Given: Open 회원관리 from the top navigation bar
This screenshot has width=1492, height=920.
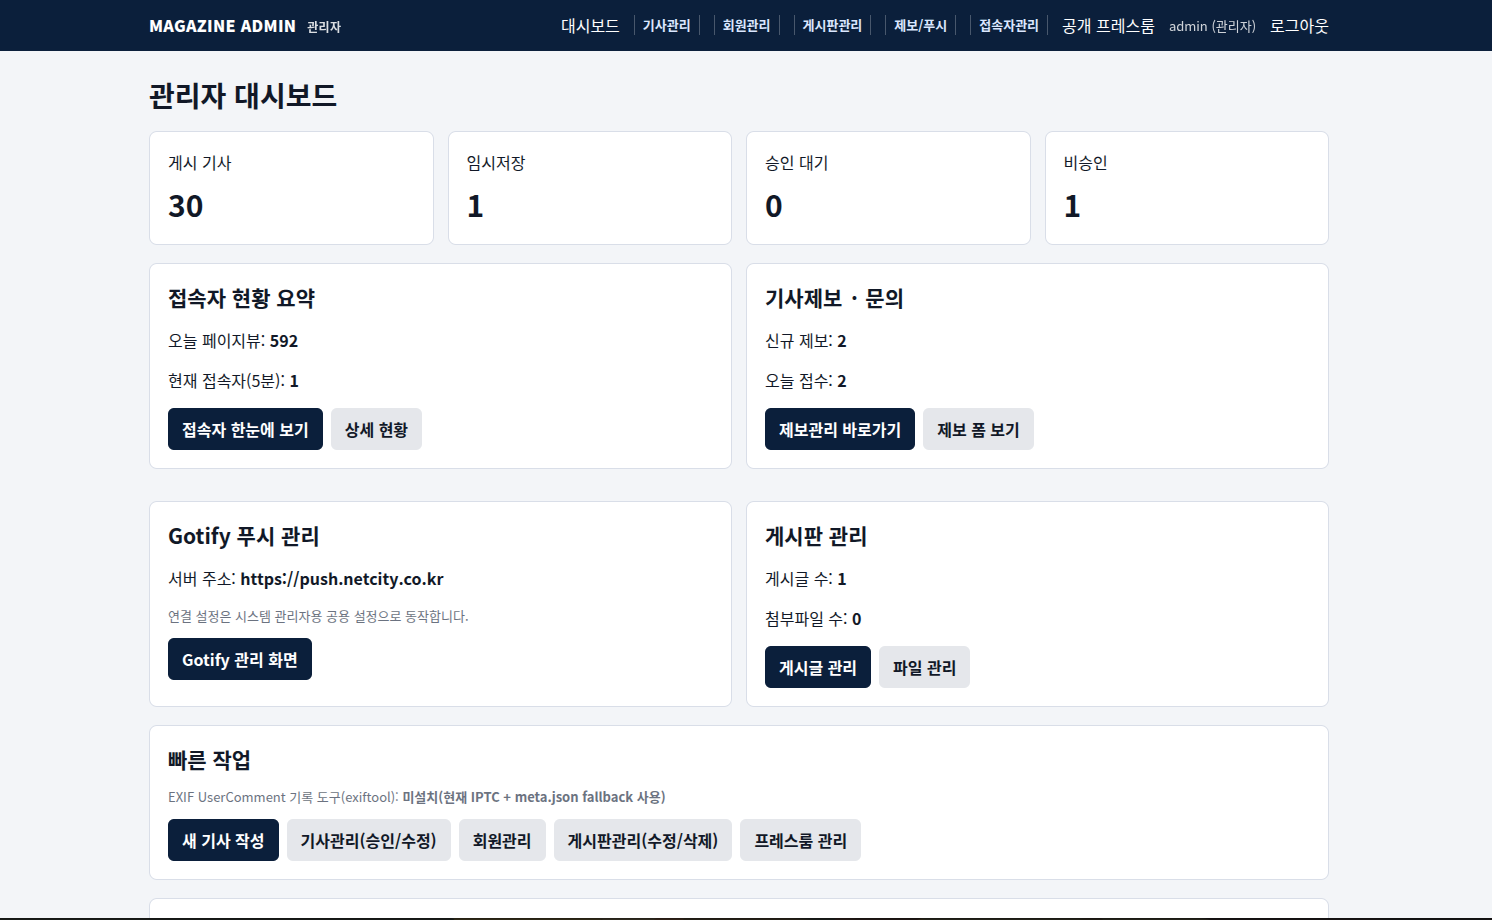Looking at the screenshot, I should tap(746, 26).
